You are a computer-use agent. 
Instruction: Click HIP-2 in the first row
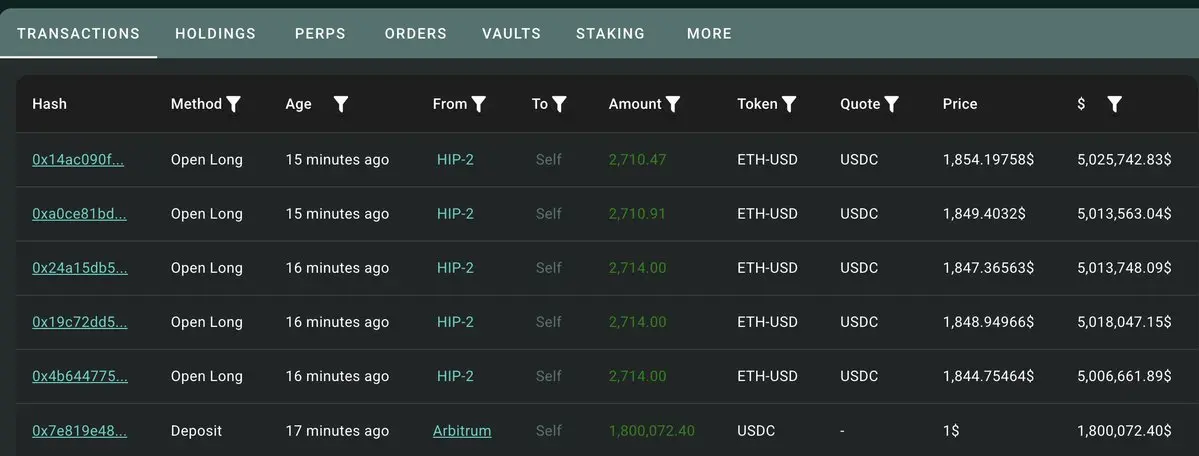[455, 160]
